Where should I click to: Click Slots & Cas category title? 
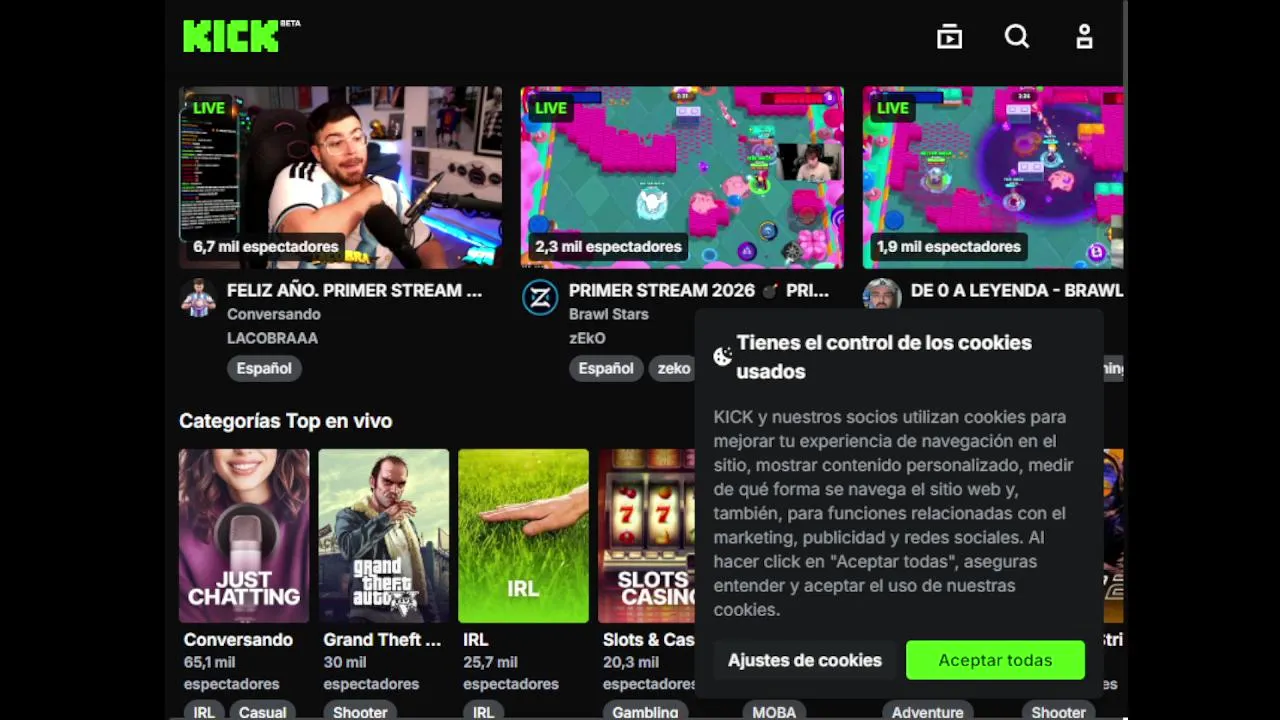649,640
